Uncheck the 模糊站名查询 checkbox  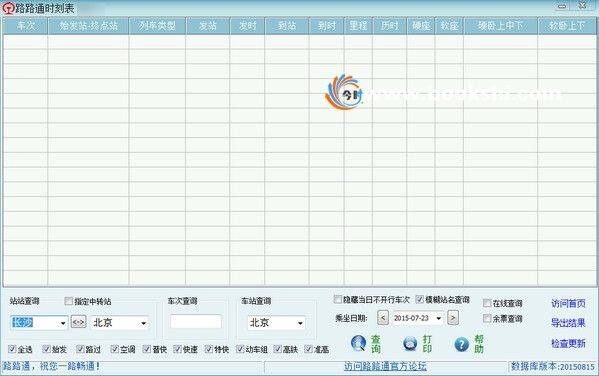419,299
